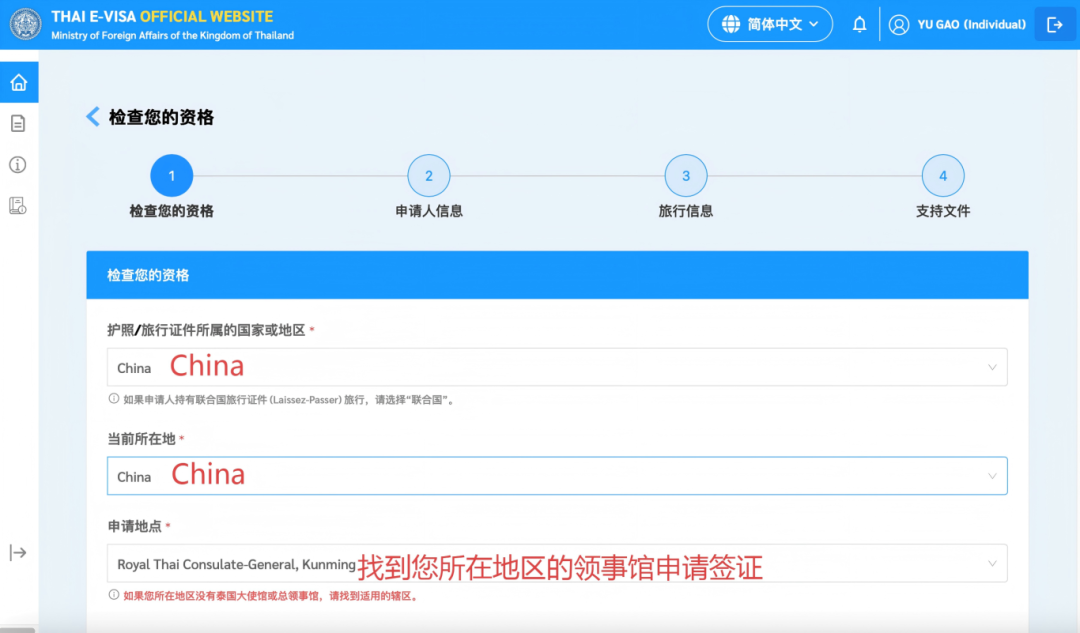Expand the 当前所在地 dropdown

click(x=557, y=476)
